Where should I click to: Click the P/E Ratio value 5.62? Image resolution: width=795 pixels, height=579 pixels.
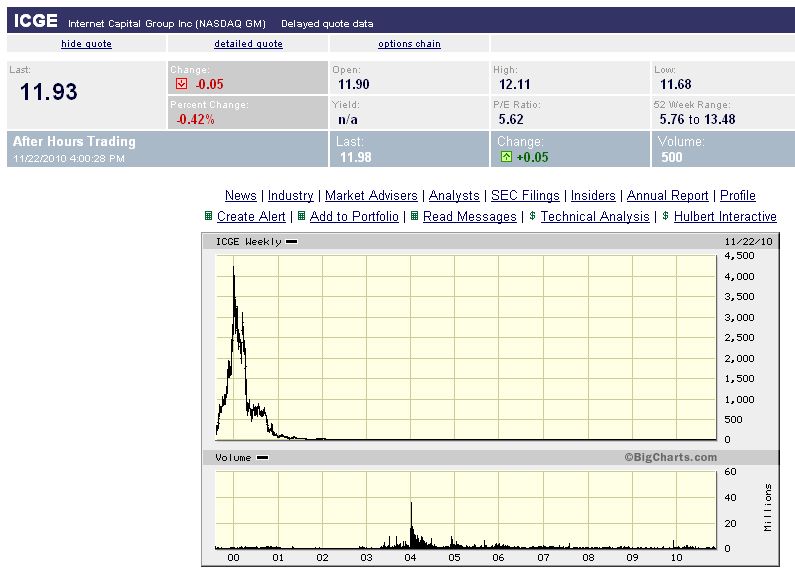point(511,119)
